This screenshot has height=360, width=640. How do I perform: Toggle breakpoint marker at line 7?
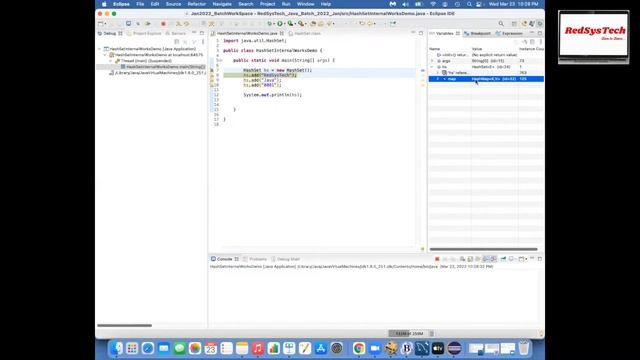pos(212,70)
